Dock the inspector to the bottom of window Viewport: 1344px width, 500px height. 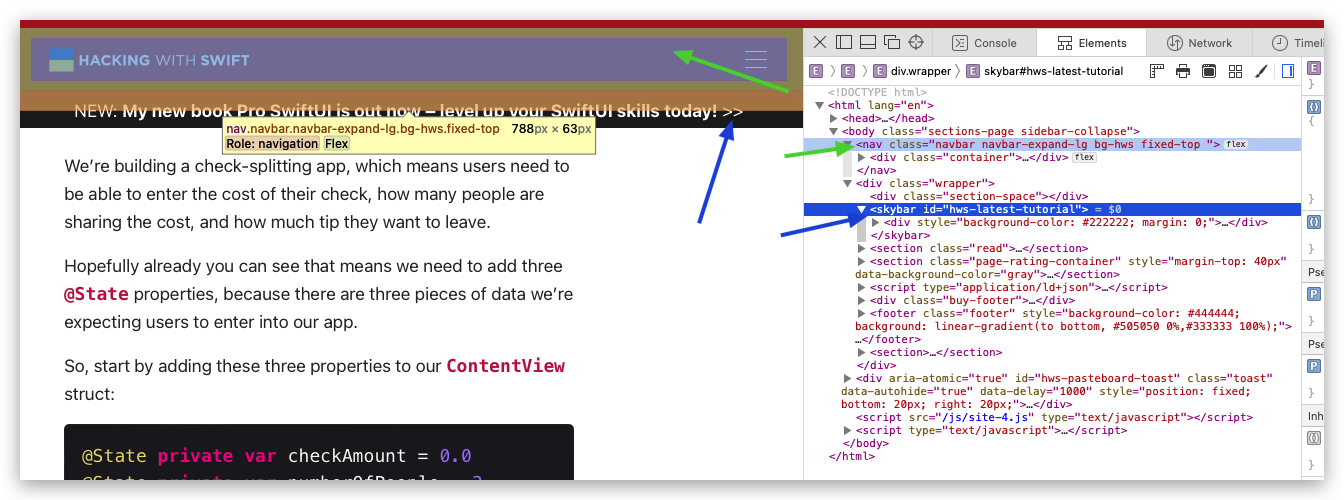pyautogui.click(x=867, y=42)
